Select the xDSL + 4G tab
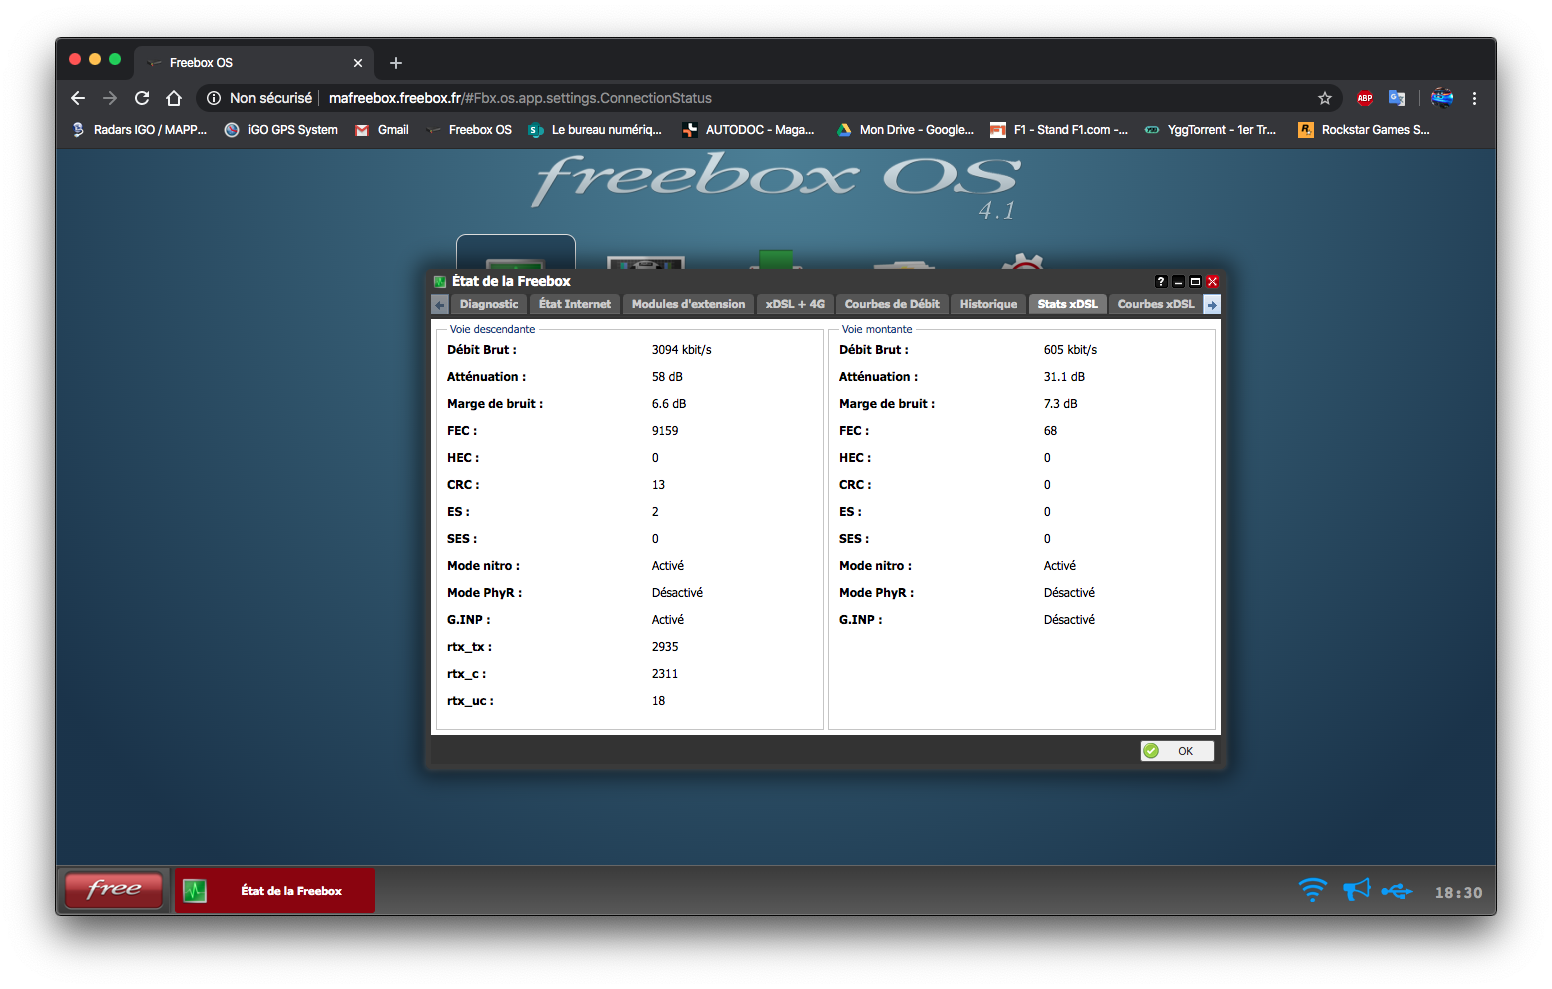Screen dimensions: 1552x989 click(795, 304)
